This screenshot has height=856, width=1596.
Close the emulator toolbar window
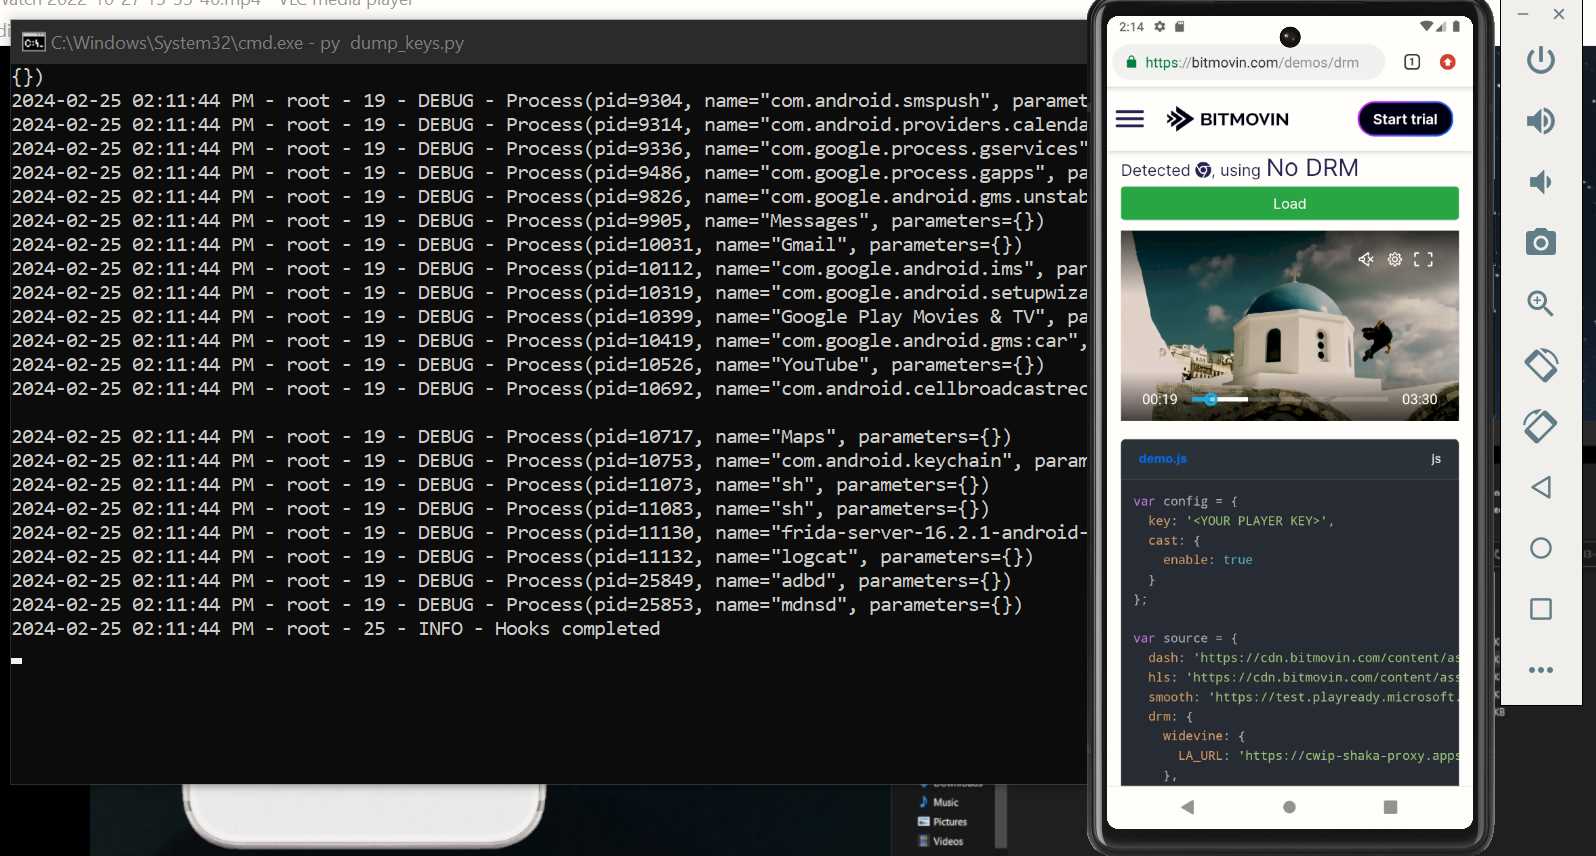point(1559,14)
